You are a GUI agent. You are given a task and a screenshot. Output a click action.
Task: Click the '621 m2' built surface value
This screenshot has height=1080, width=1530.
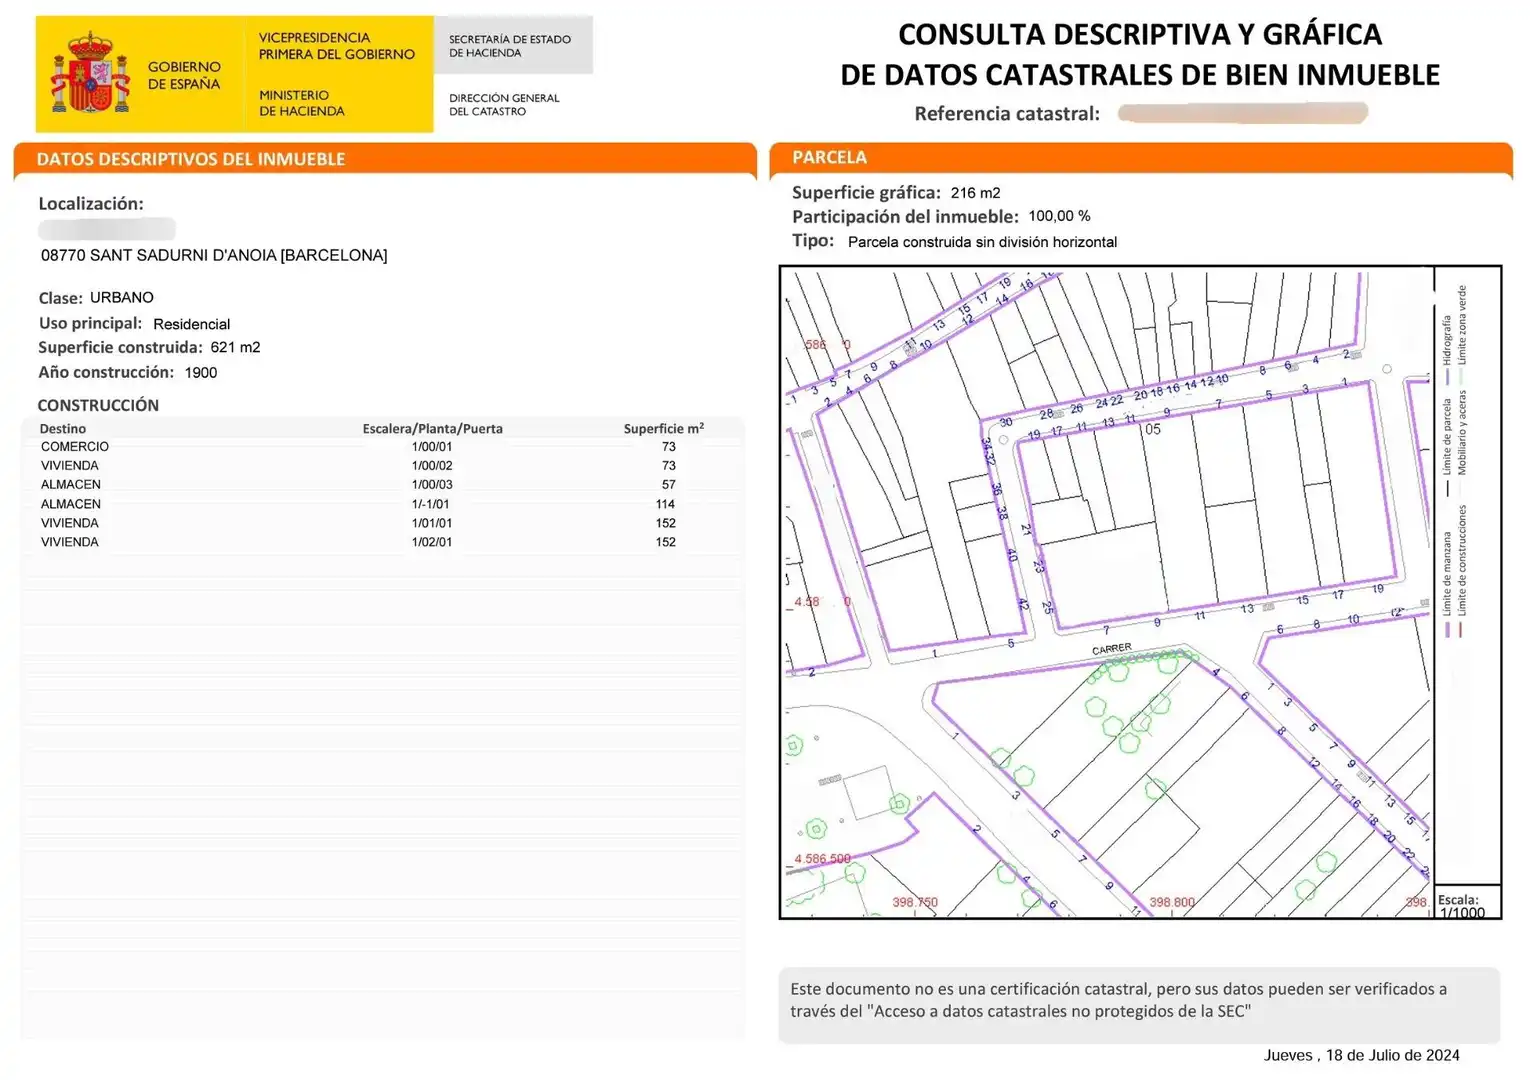tap(235, 347)
